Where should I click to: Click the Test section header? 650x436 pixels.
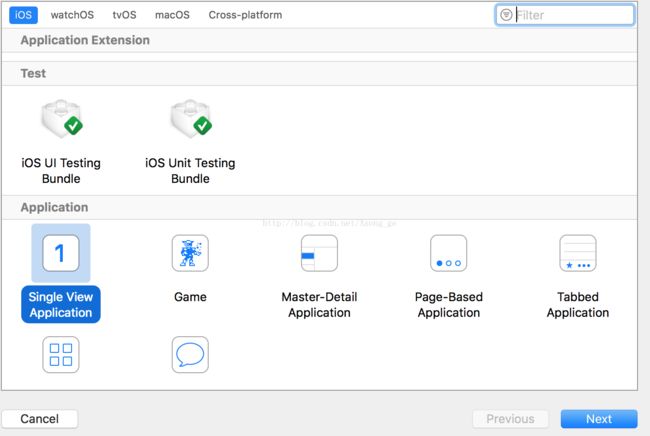point(33,73)
